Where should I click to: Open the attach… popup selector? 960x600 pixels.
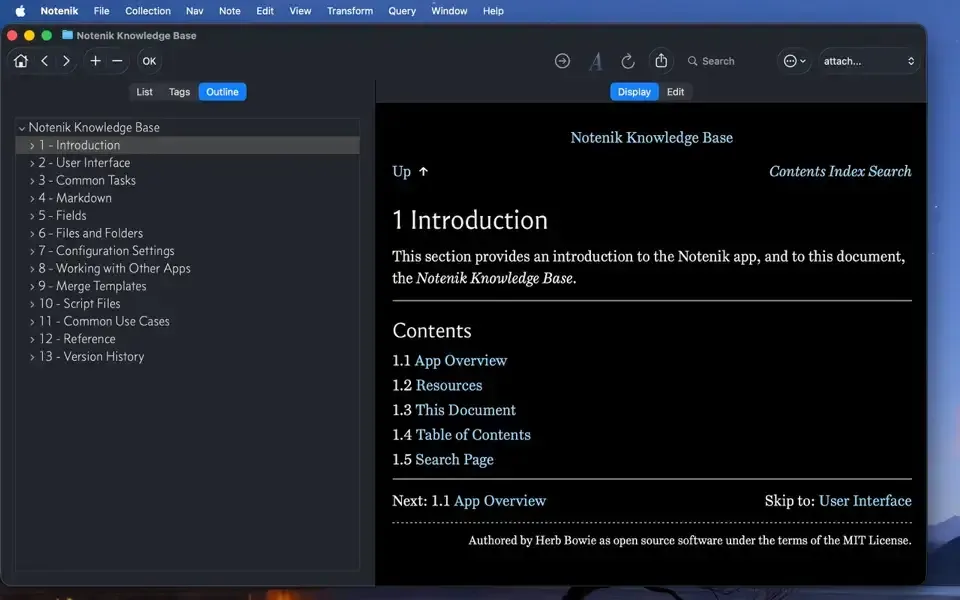click(869, 61)
